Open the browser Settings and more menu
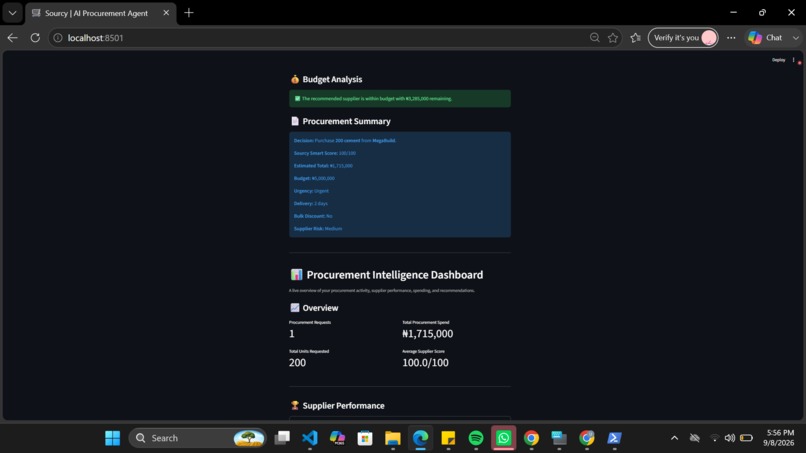The image size is (806, 453). point(731,38)
